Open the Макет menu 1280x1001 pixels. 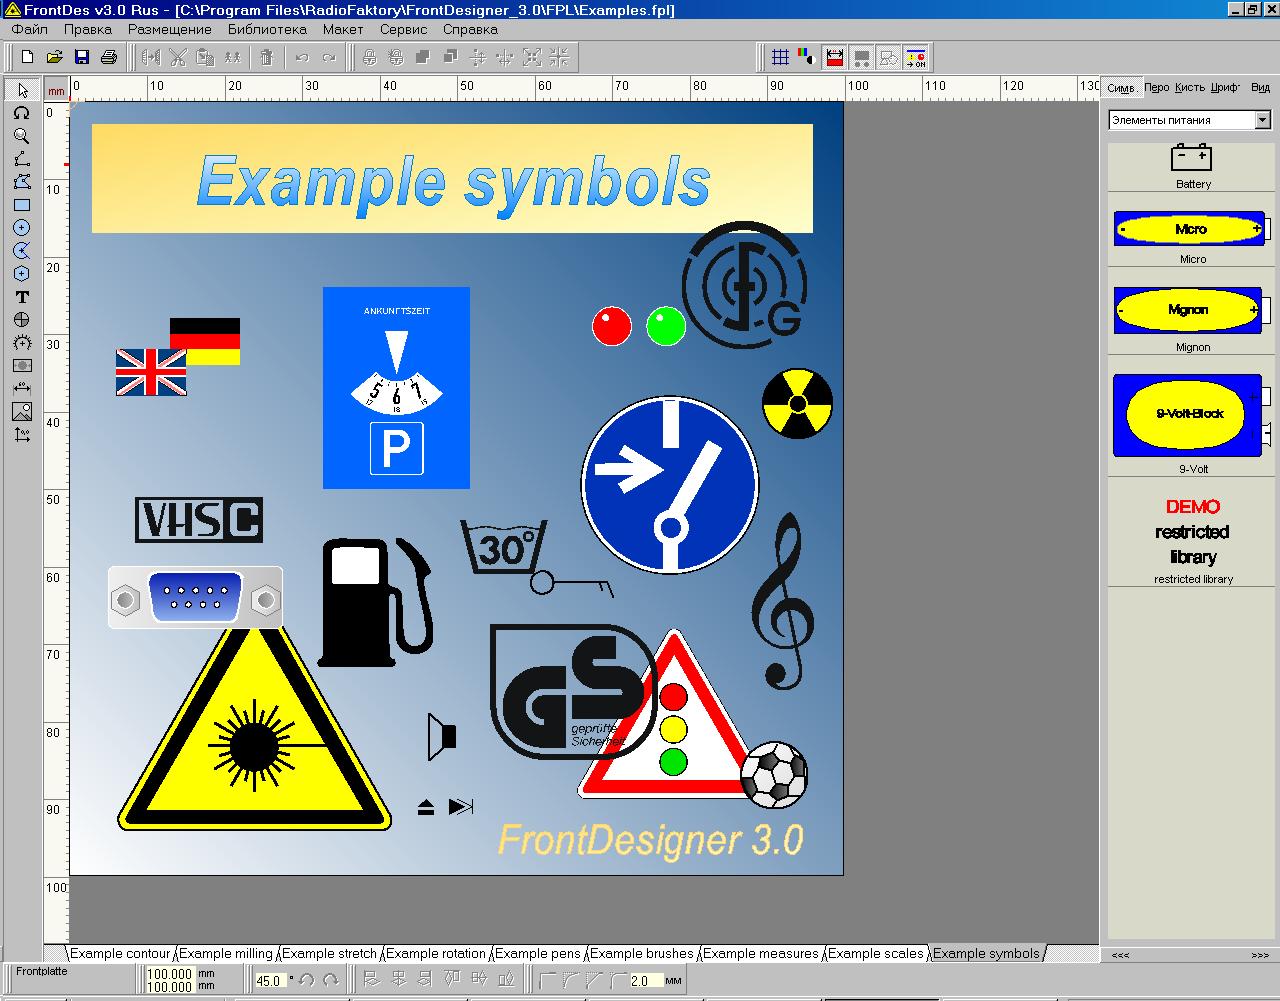[x=343, y=29]
